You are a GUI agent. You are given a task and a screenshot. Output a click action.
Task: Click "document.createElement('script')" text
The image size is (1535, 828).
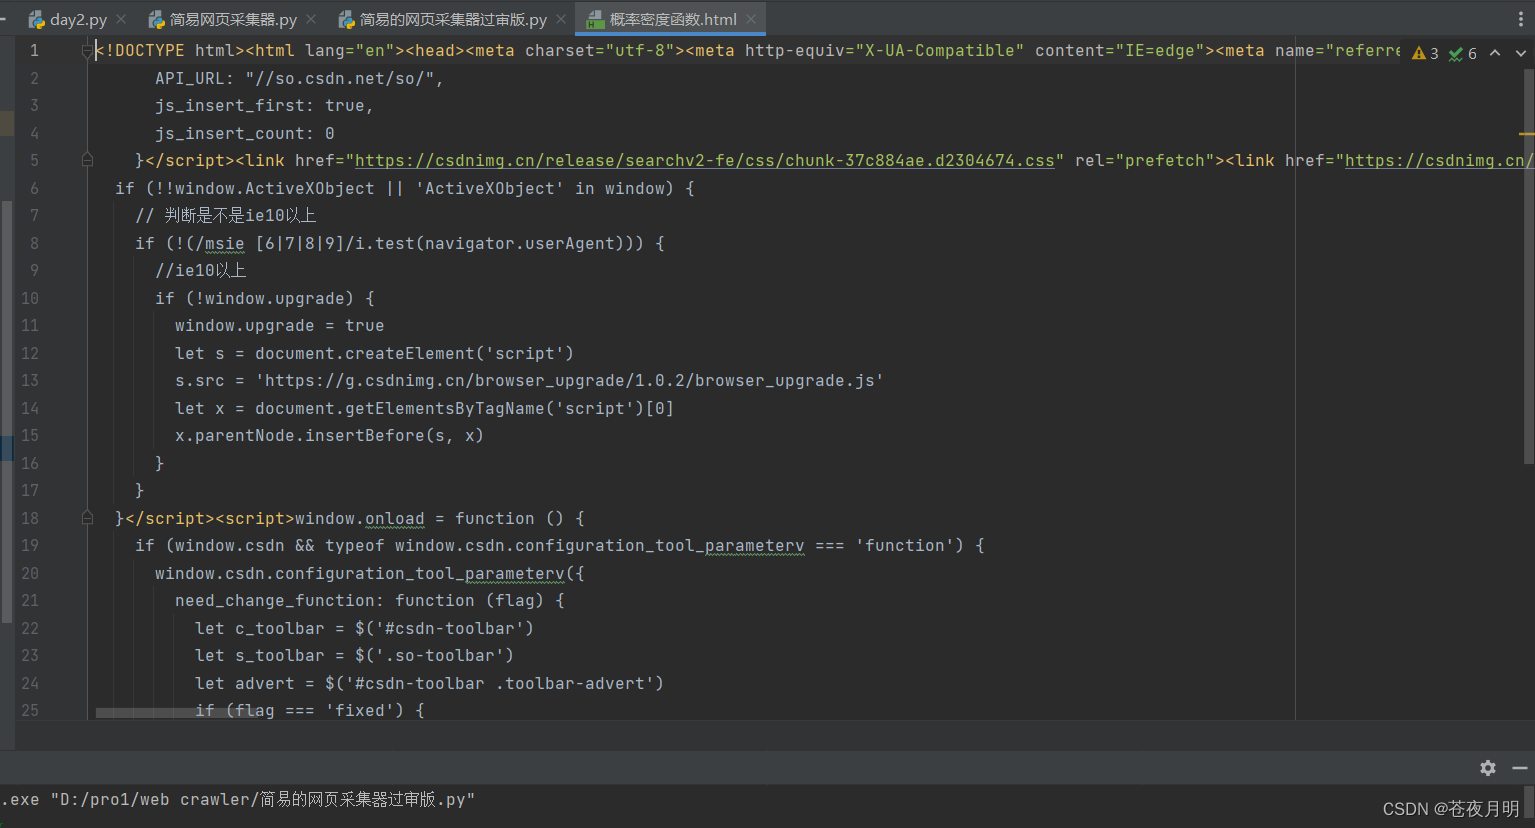click(414, 353)
